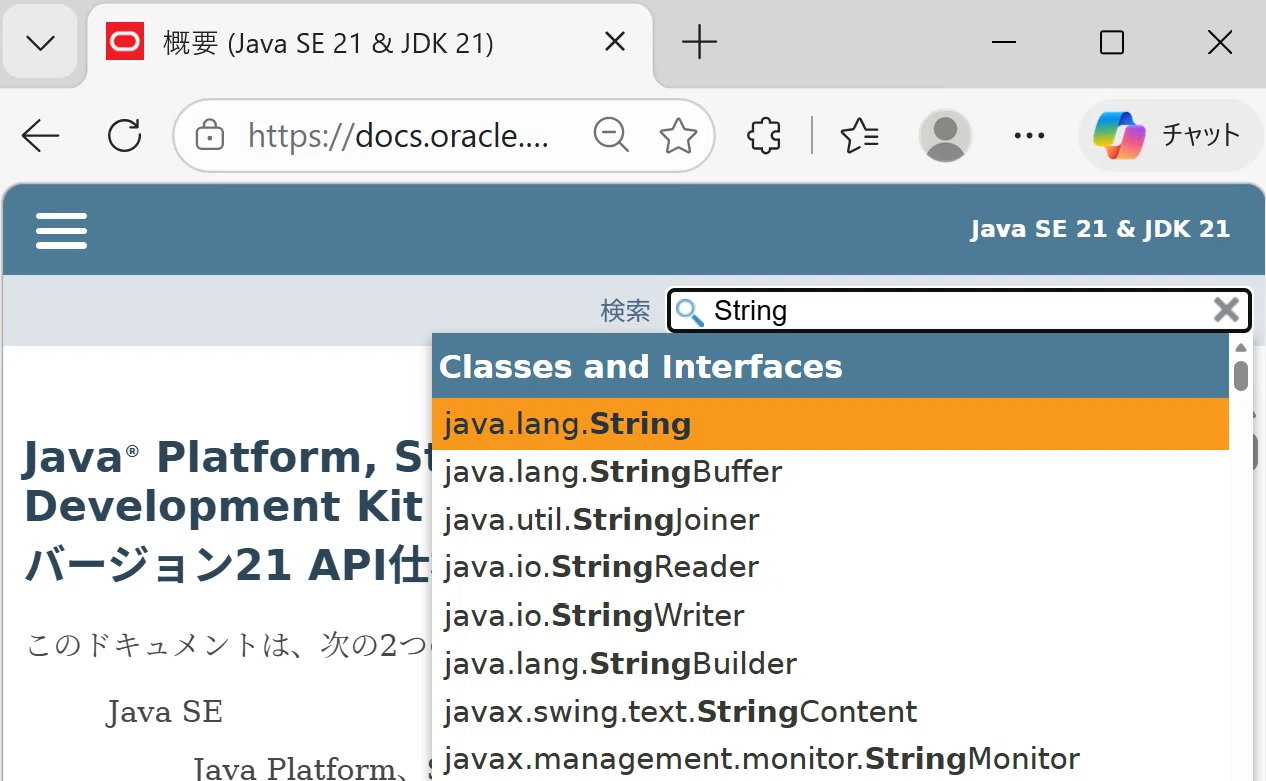The height and width of the screenshot is (781, 1266).
Task: Choose java.util.StringJoiner from results
Action: click(x=830, y=520)
